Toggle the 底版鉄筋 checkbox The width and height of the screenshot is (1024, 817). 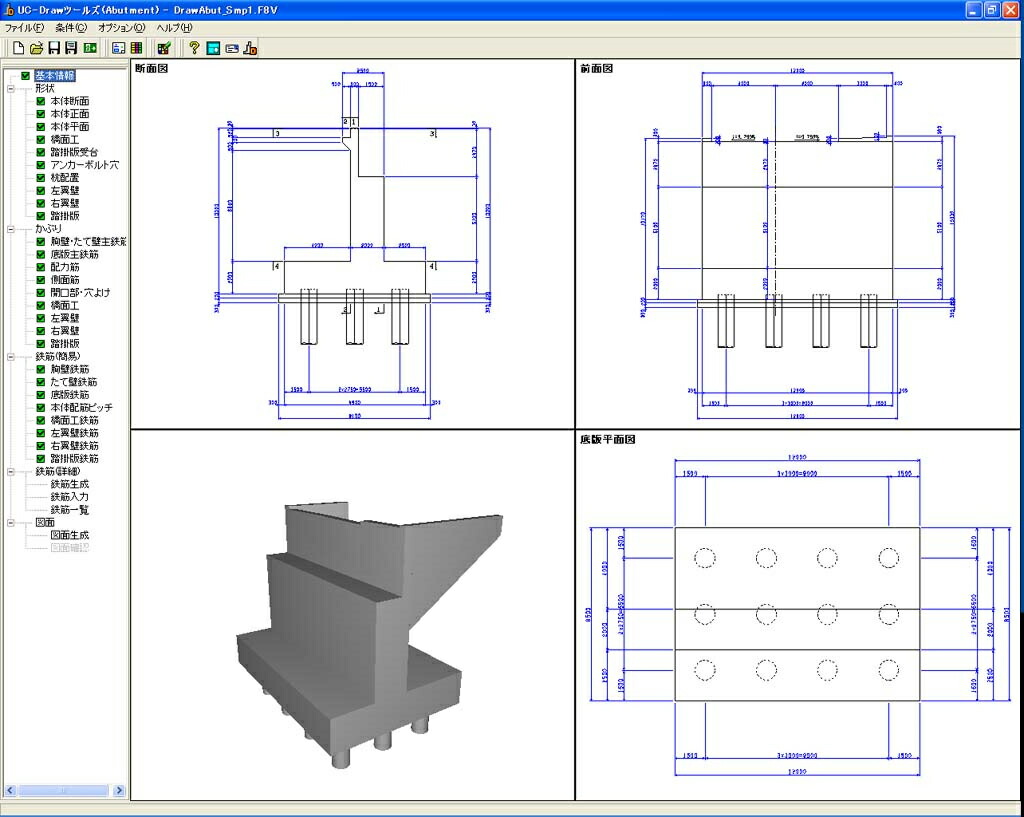[x=40, y=395]
